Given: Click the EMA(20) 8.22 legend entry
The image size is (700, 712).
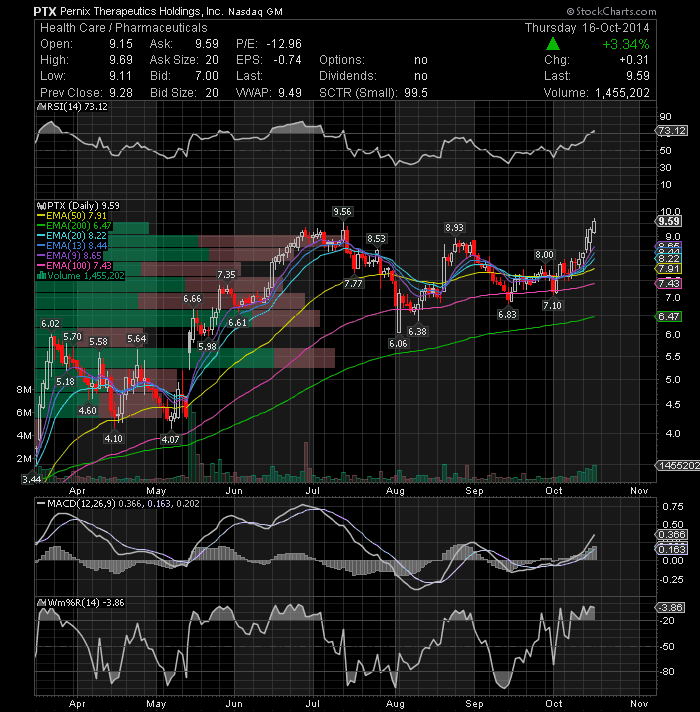Looking at the screenshot, I should click(x=76, y=236).
